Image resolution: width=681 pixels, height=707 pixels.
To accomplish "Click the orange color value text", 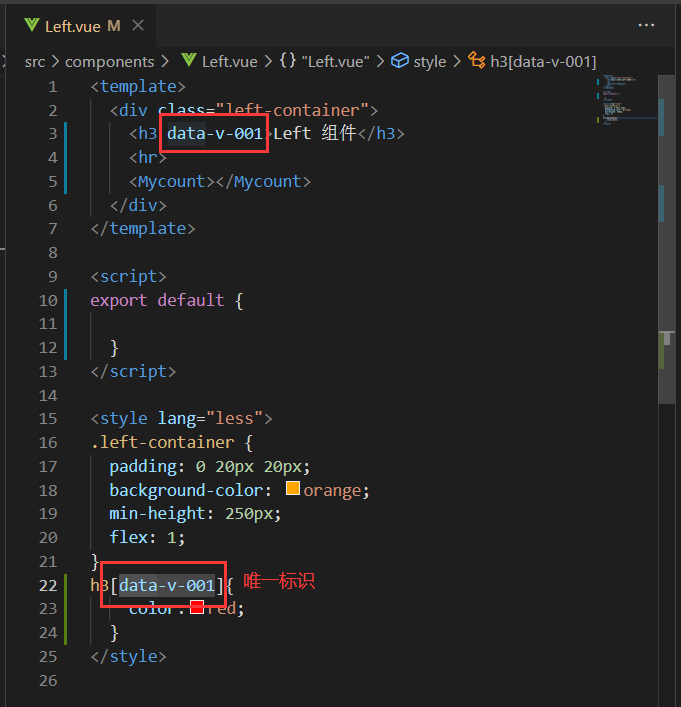I will 332,491.
